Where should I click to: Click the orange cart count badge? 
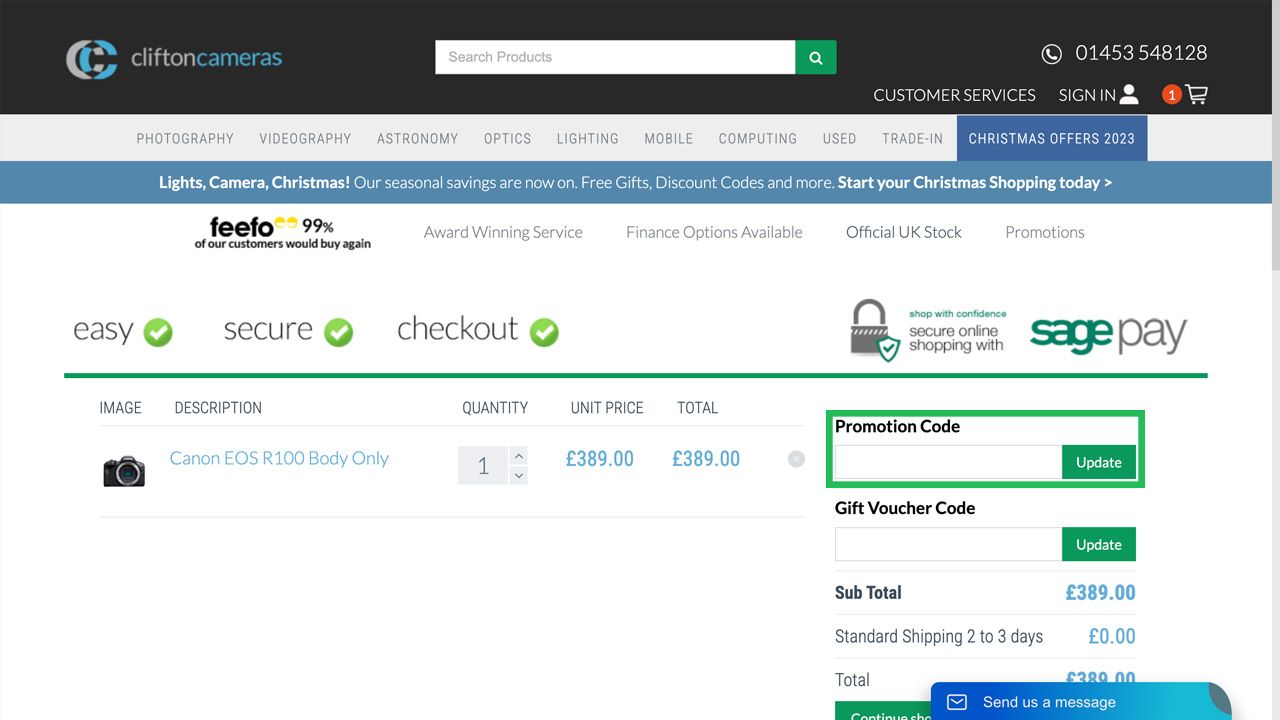coord(1171,94)
